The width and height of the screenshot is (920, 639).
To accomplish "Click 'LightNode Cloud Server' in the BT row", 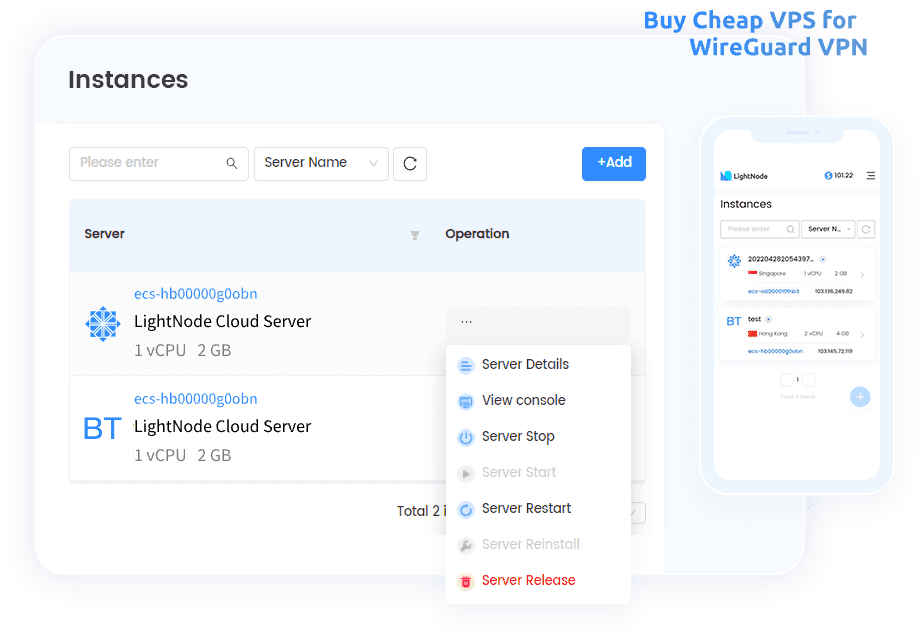I will pyautogui.click(x=222, y=427).
